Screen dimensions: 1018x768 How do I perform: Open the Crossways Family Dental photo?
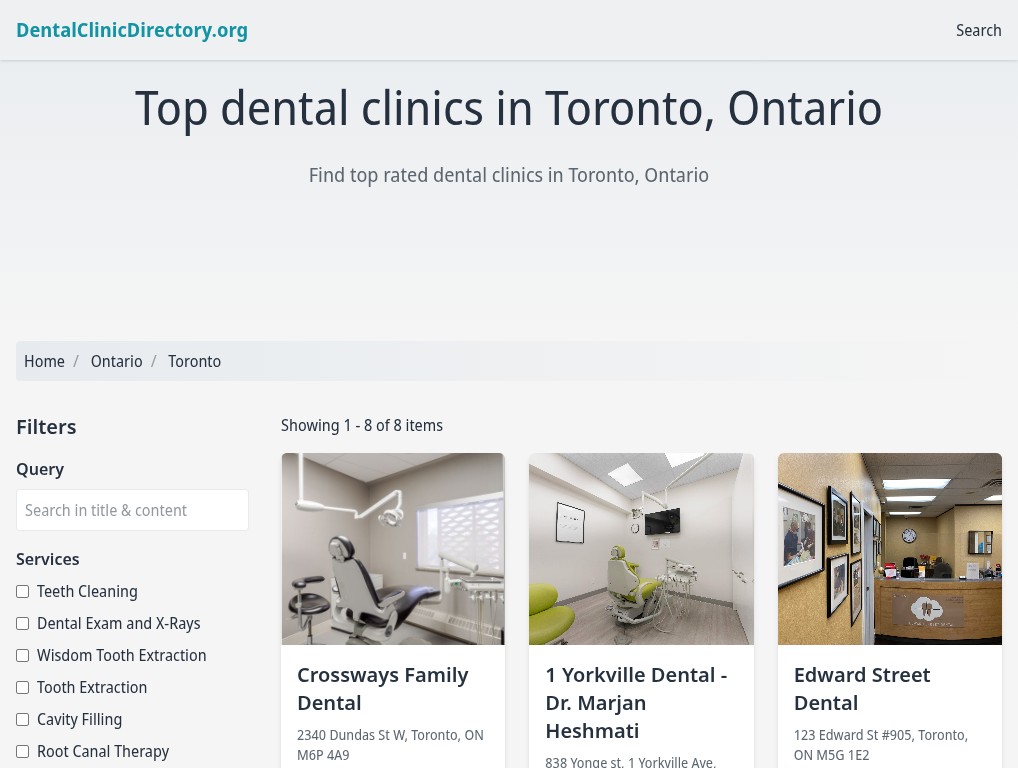pyautogui.click(x=393, y=549)
